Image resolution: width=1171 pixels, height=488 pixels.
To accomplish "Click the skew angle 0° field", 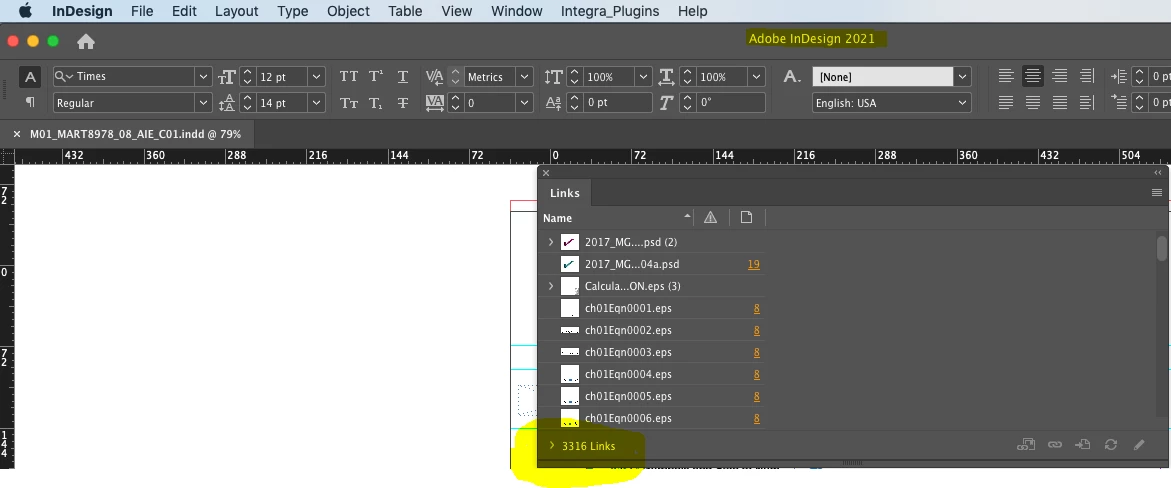I will click(x=730, y=102).
